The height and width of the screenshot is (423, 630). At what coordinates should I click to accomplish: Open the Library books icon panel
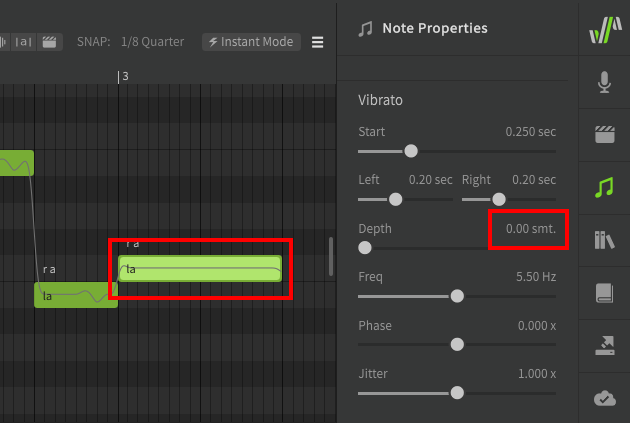click(604, 239)
